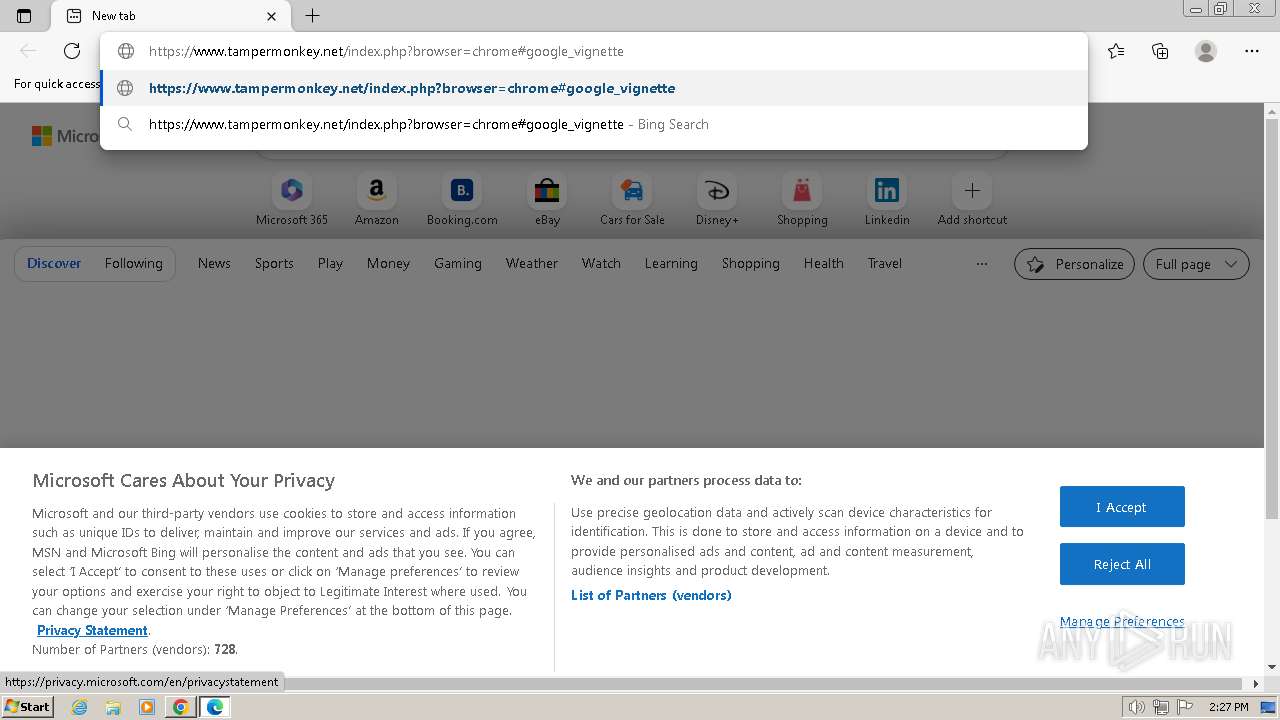
Task: Open the Weather category
Action: [532, 263]
